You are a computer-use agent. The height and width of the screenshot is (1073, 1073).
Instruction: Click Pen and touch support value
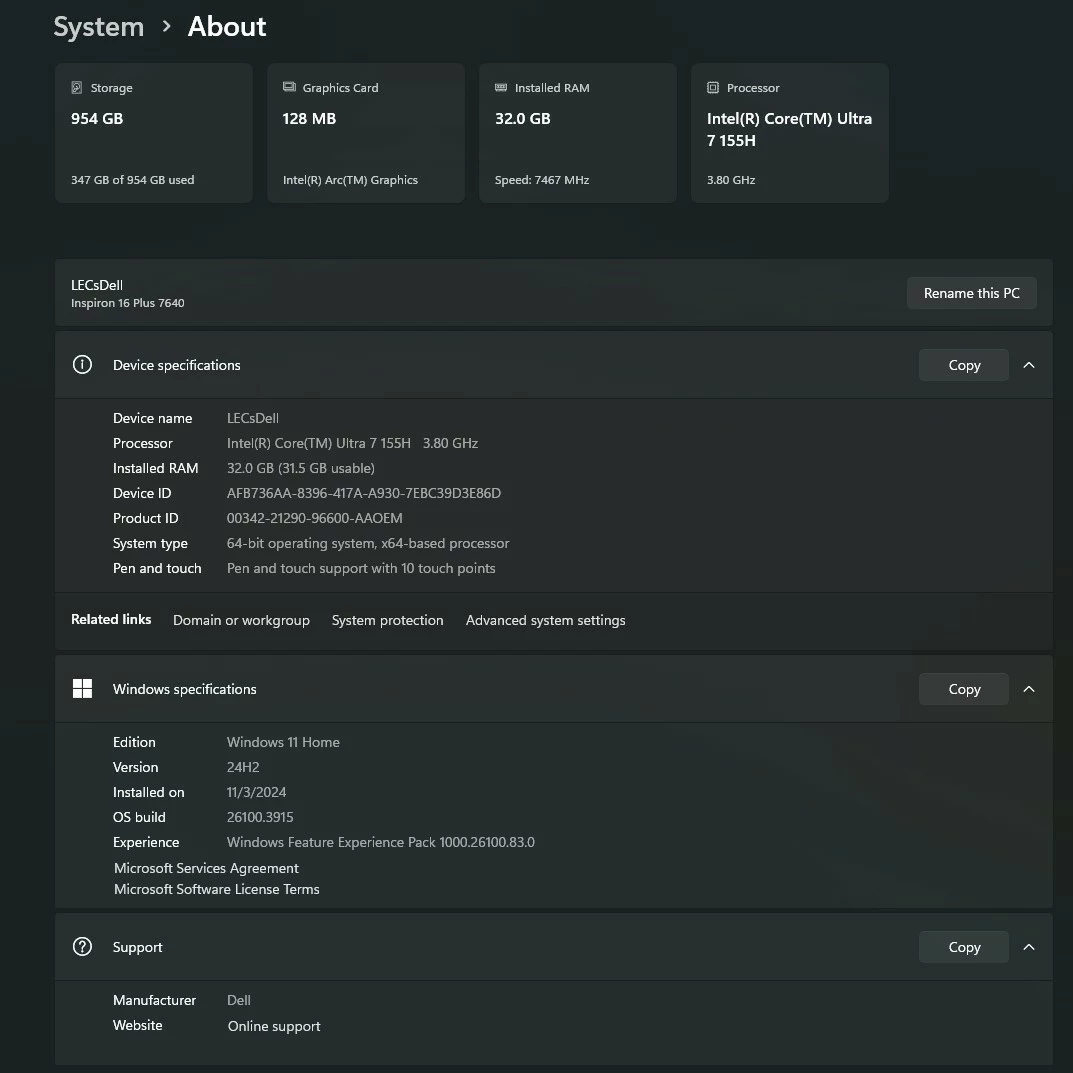coord(361,568)
